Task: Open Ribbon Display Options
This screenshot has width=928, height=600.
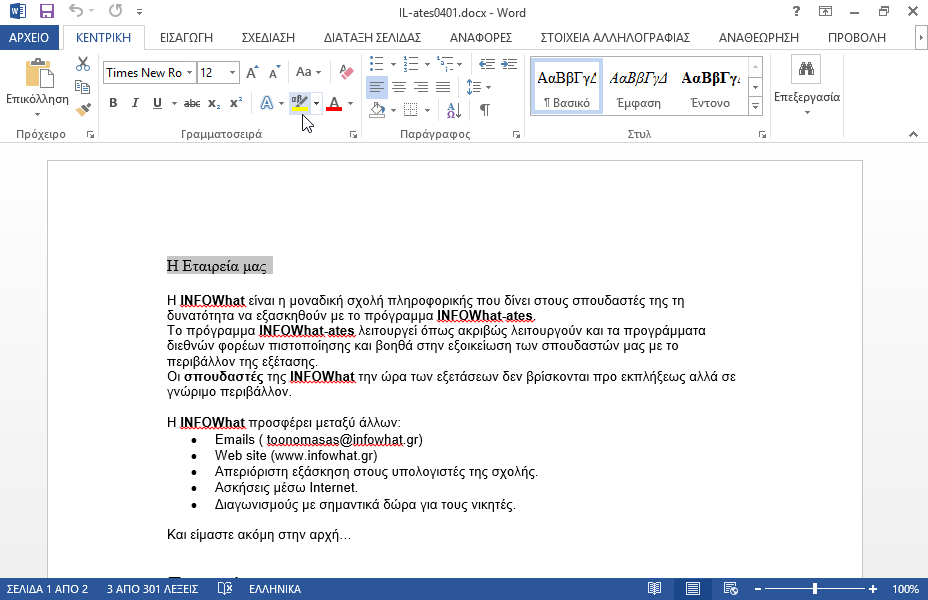Action: [x=825, y=11]
